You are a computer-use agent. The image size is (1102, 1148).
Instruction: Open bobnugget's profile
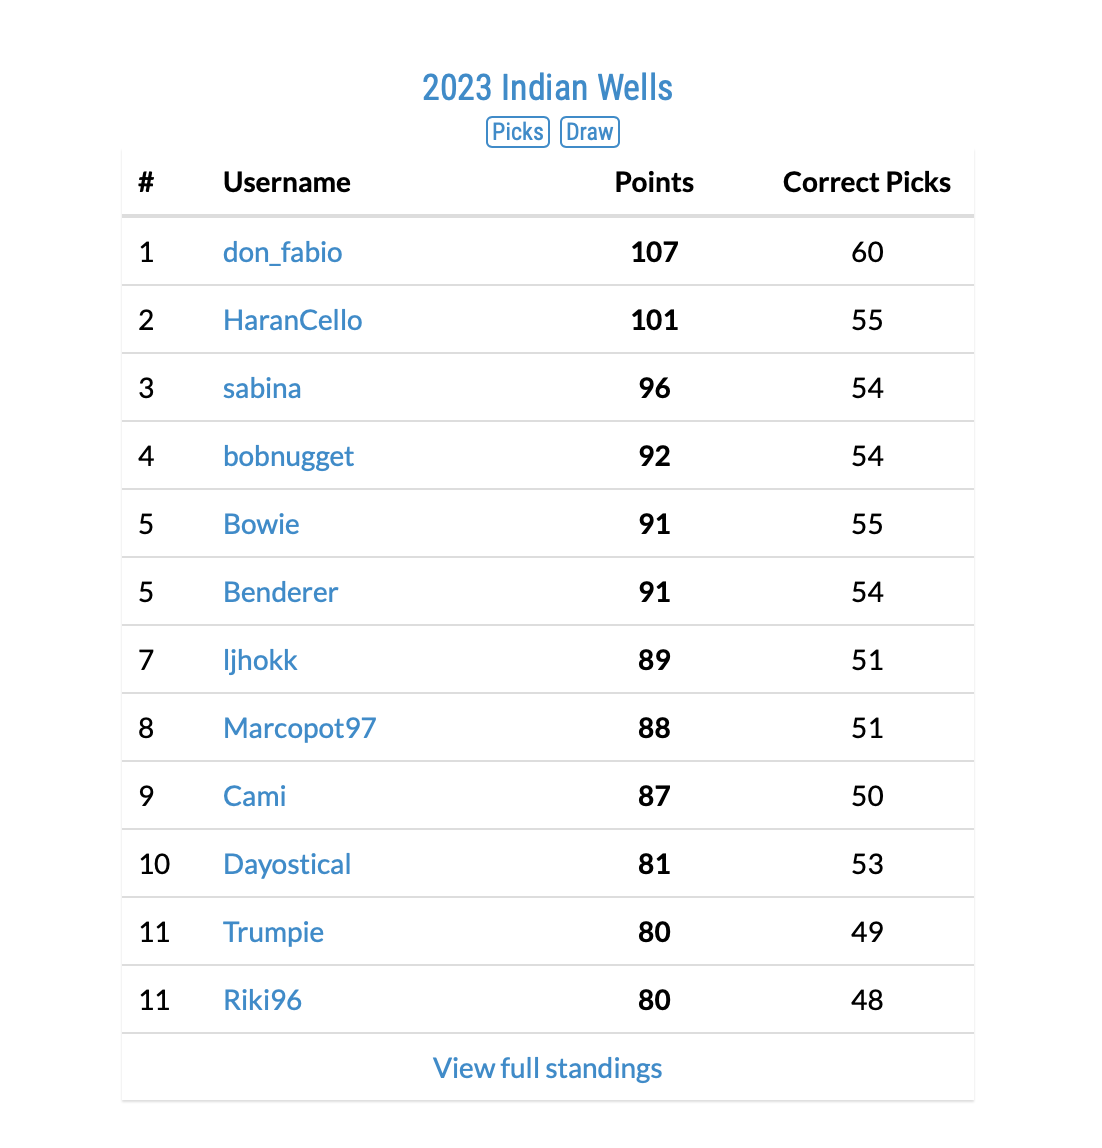tap(288, 456)
